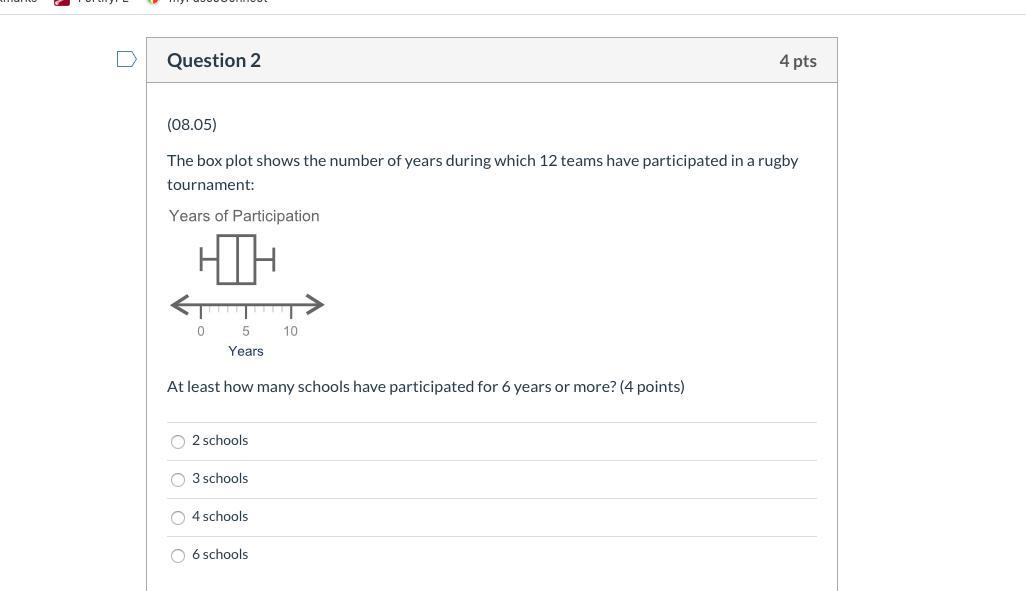Click the "0" tick label on the axis
Viewport: 1026px width, 591px height.
pyautogui.click(x=201, y=331)
